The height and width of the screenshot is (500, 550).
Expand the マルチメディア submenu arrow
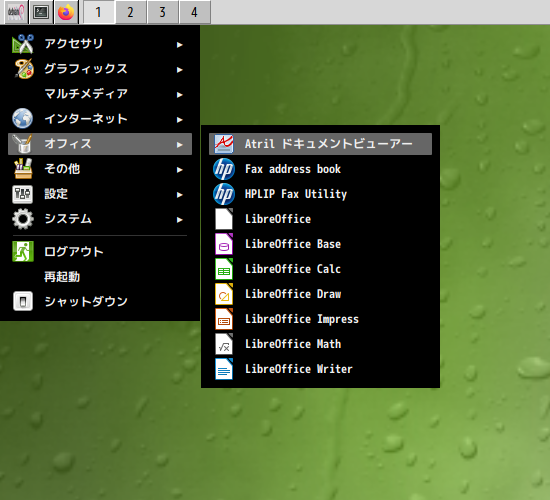[x=180, y=94]
